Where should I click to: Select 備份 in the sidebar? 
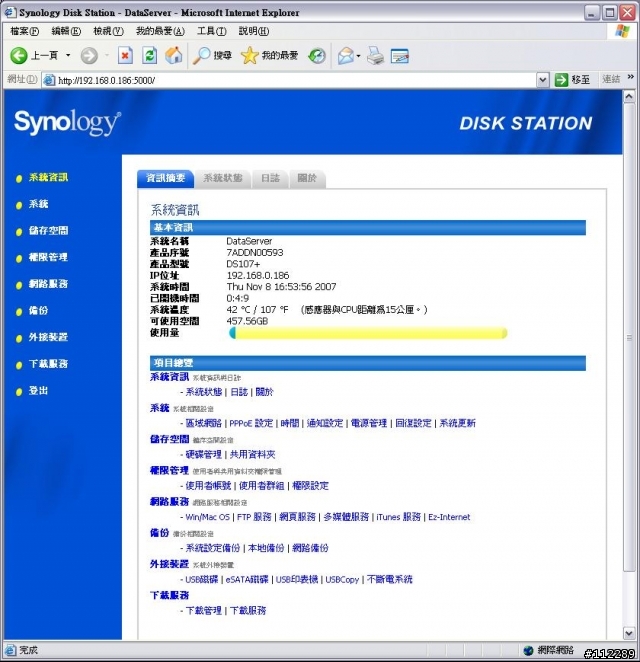pos(38,310)
